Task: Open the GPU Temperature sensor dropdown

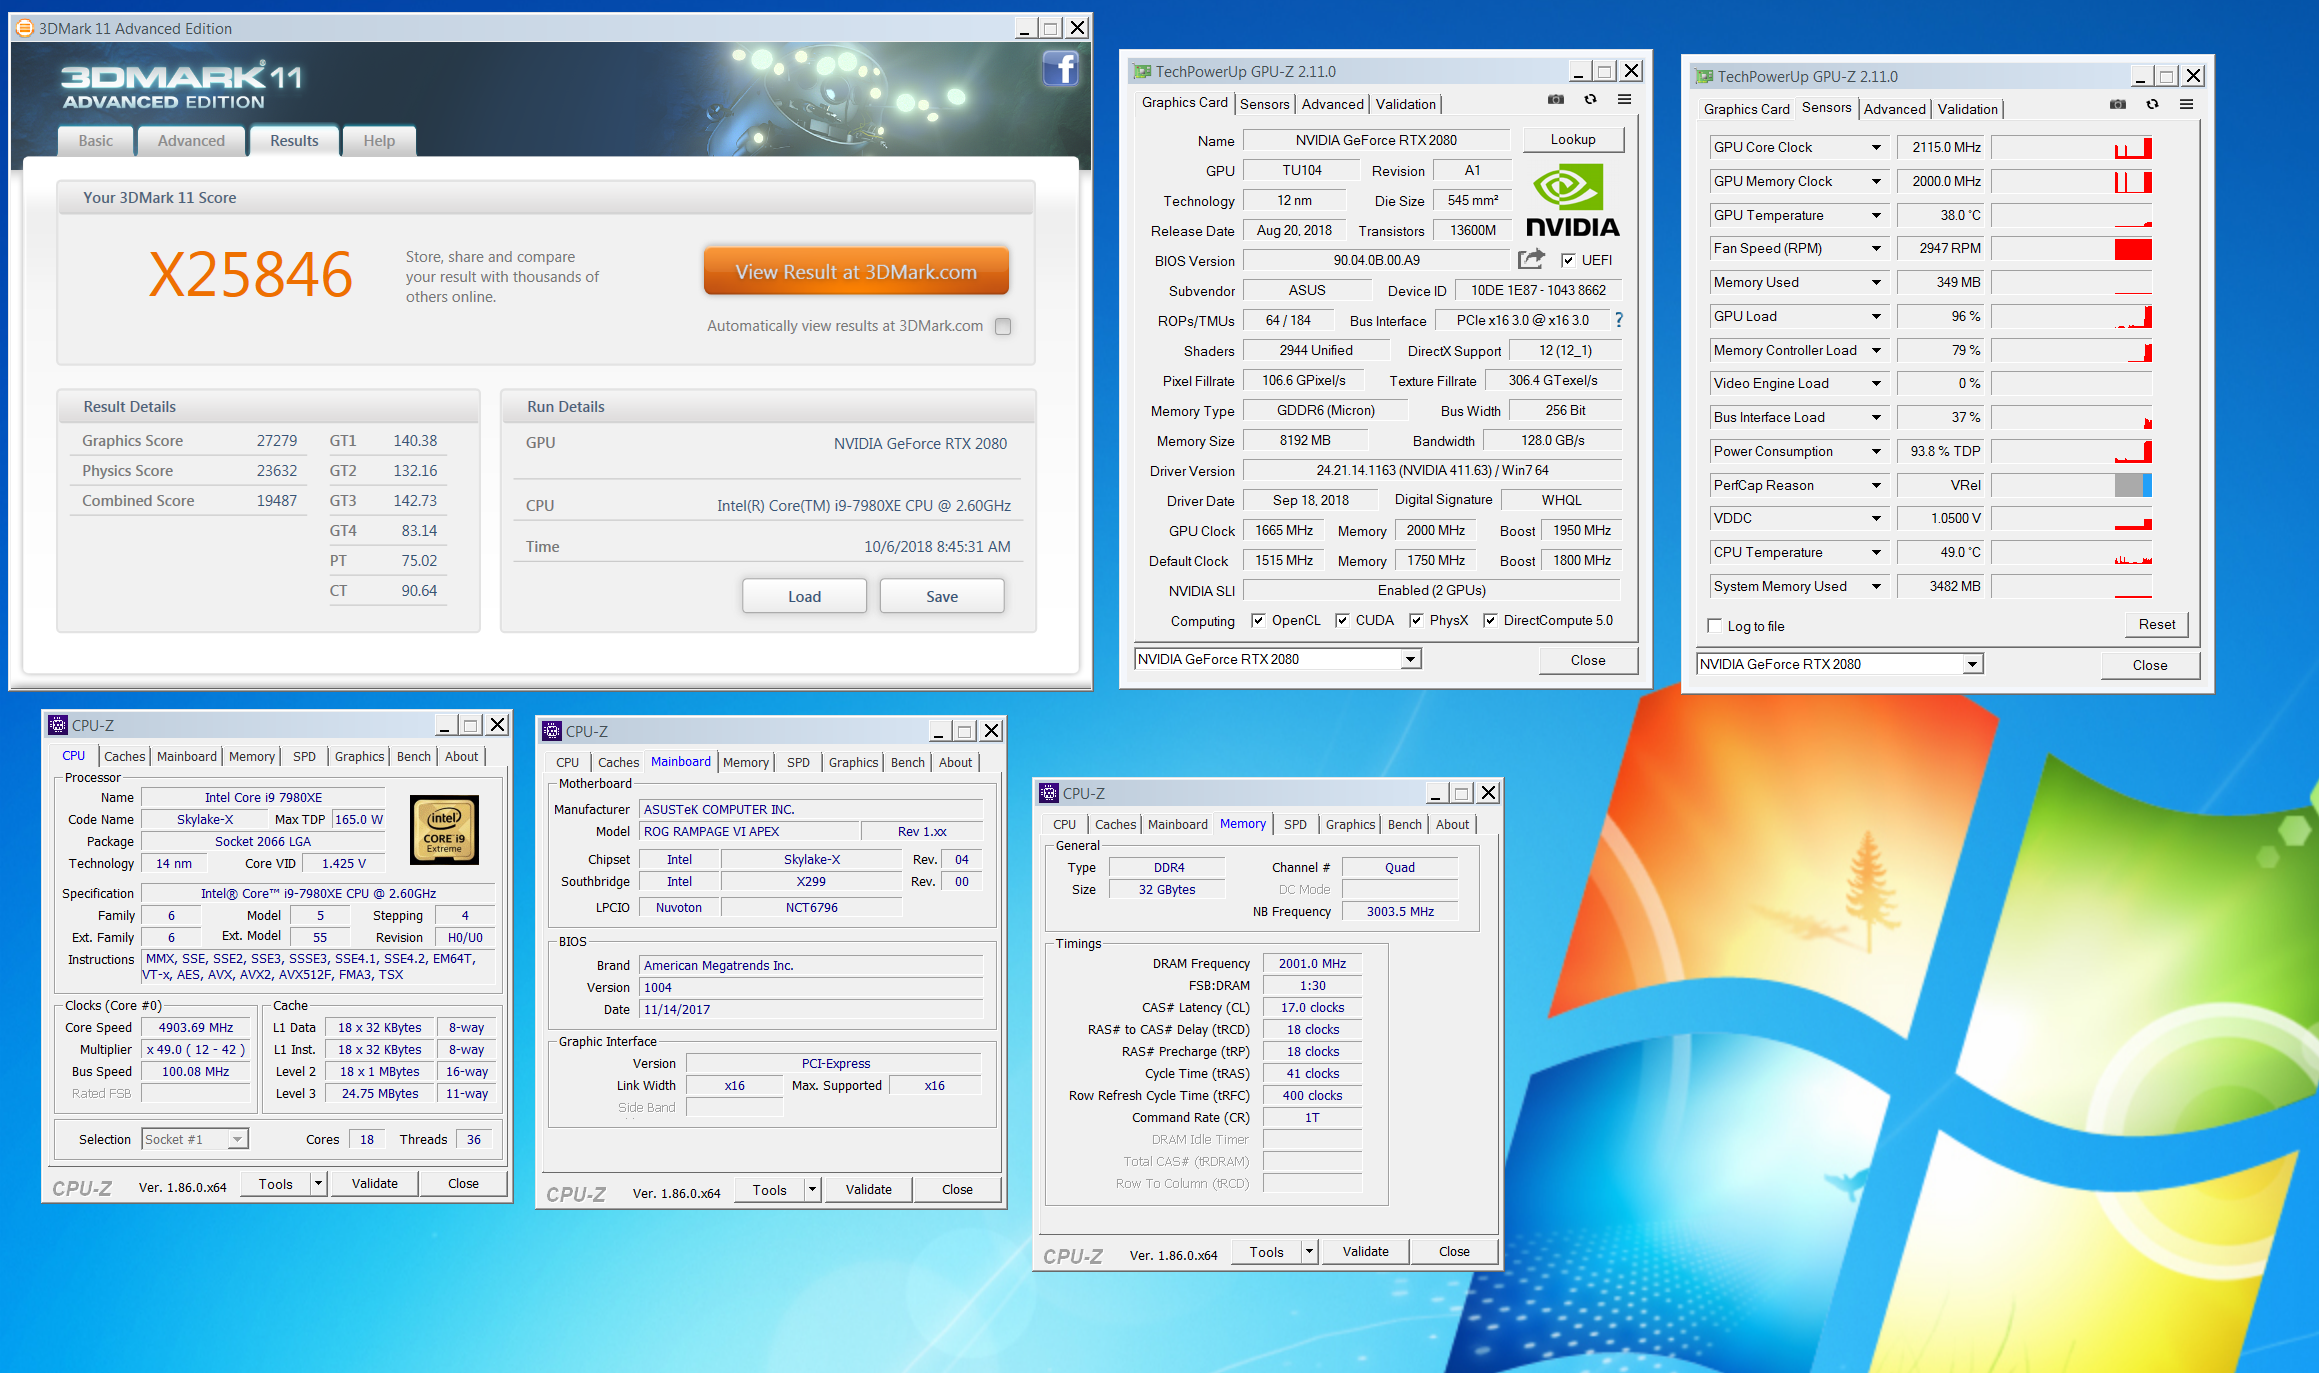Action: [1876, 215]
